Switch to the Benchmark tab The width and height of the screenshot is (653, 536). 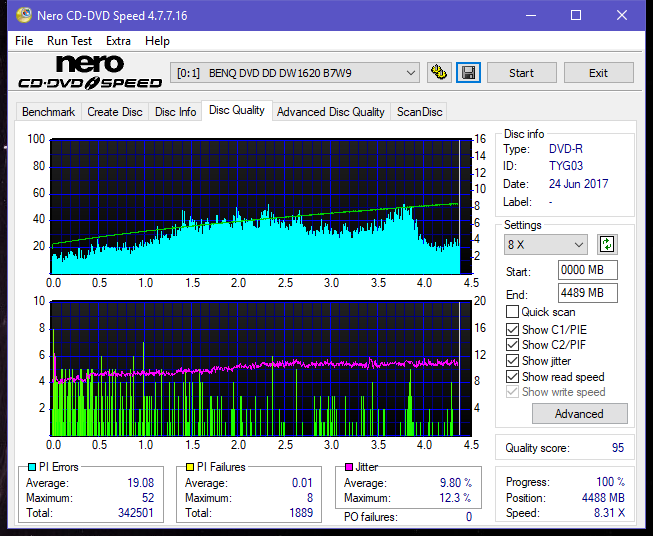(x=48, y=112)
